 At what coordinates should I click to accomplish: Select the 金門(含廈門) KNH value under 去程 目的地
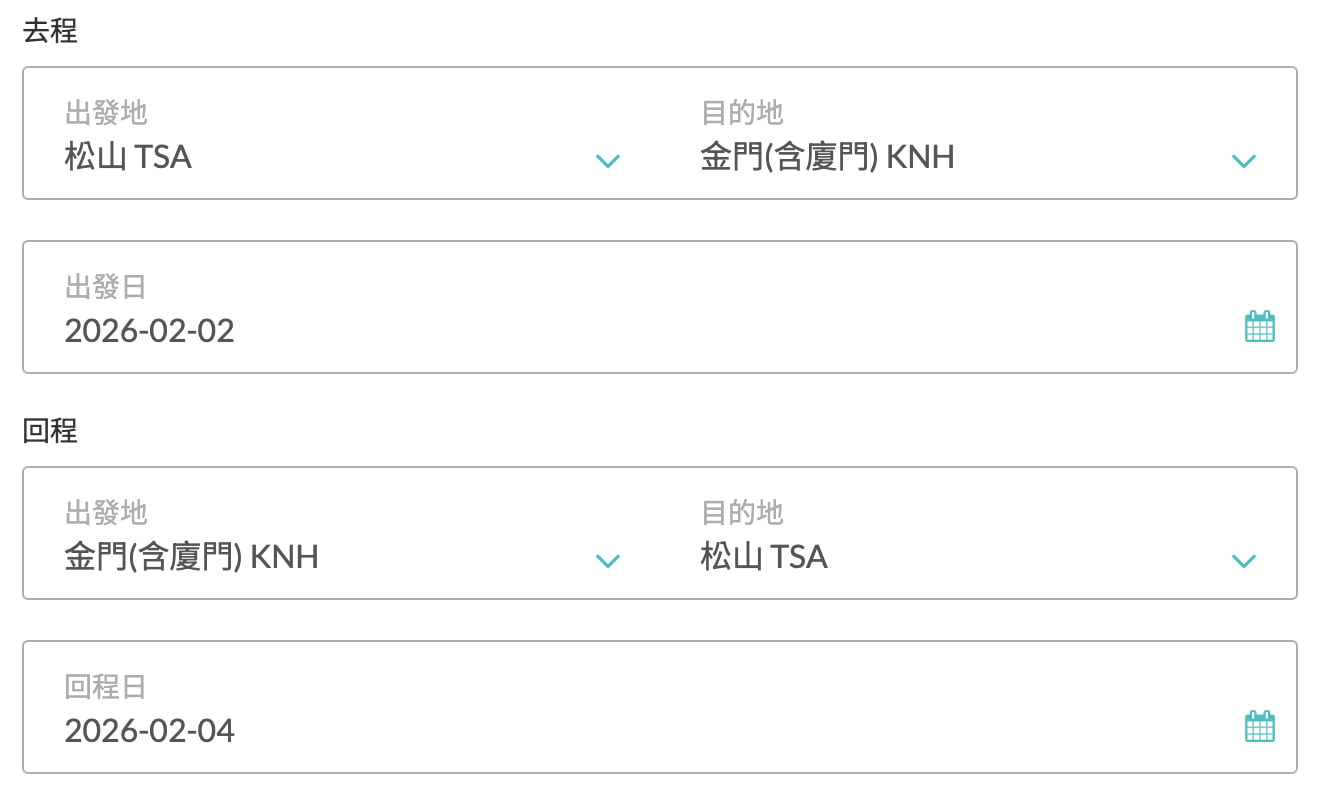click(827, 157)
